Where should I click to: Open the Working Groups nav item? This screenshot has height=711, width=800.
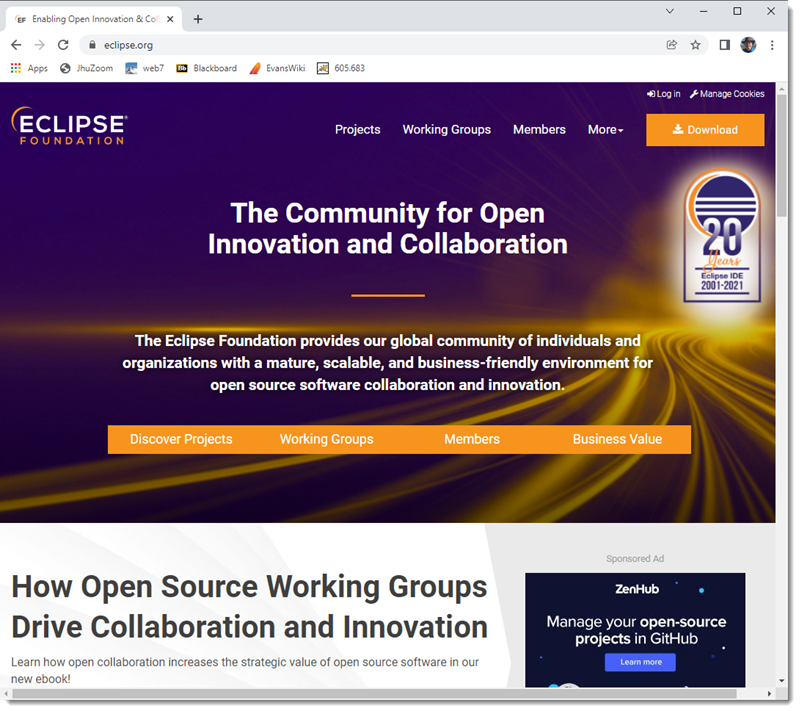point(446,130)
